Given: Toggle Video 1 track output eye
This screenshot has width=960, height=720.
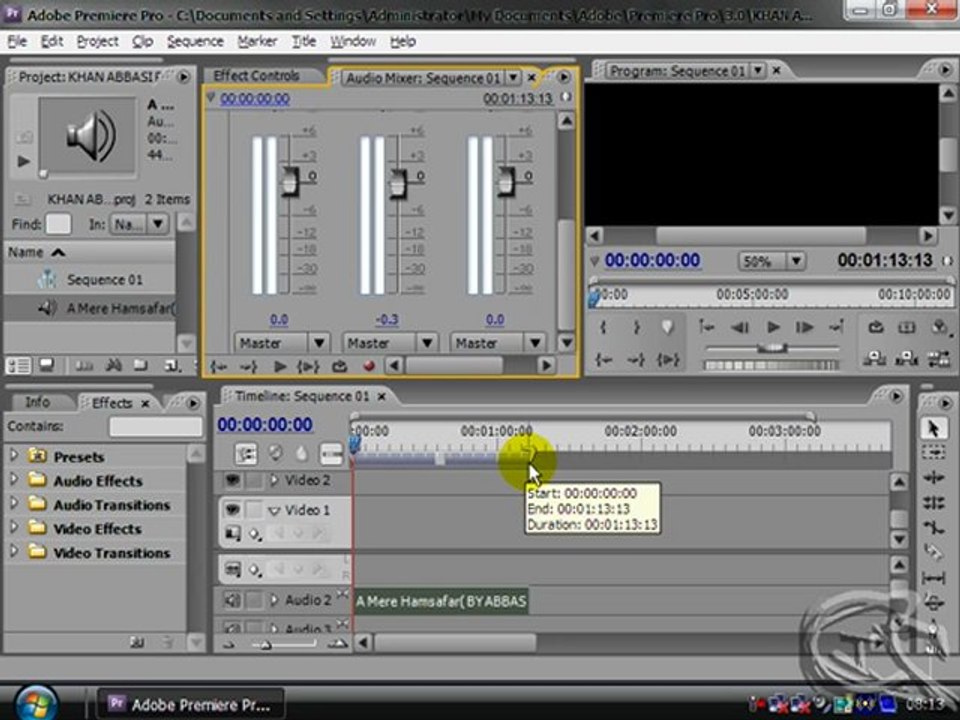Looking at the screenshot, I should pos(232,509).
